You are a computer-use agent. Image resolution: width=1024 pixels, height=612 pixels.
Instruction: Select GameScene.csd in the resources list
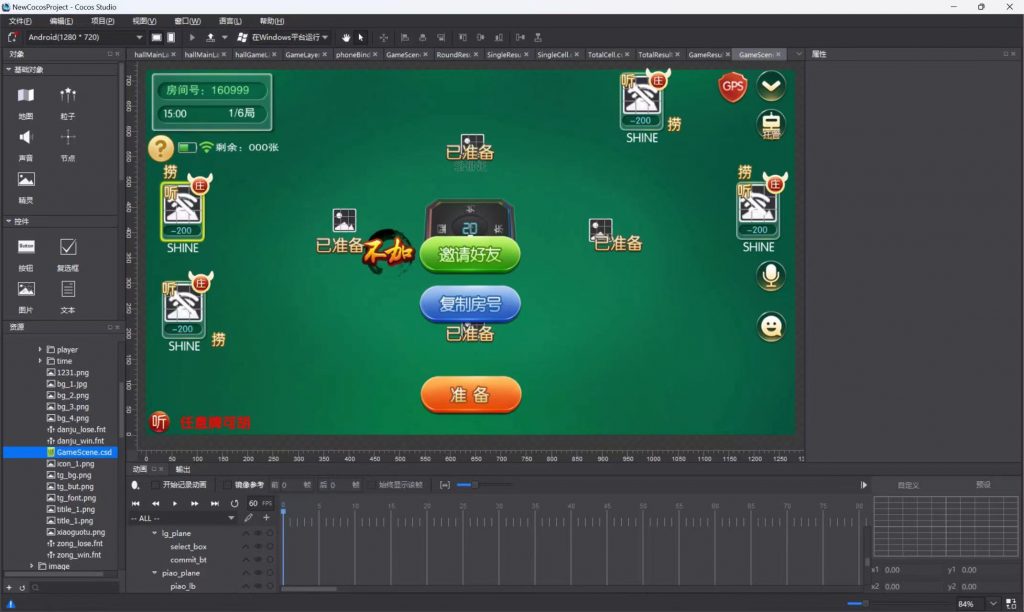tap(84, 452)
